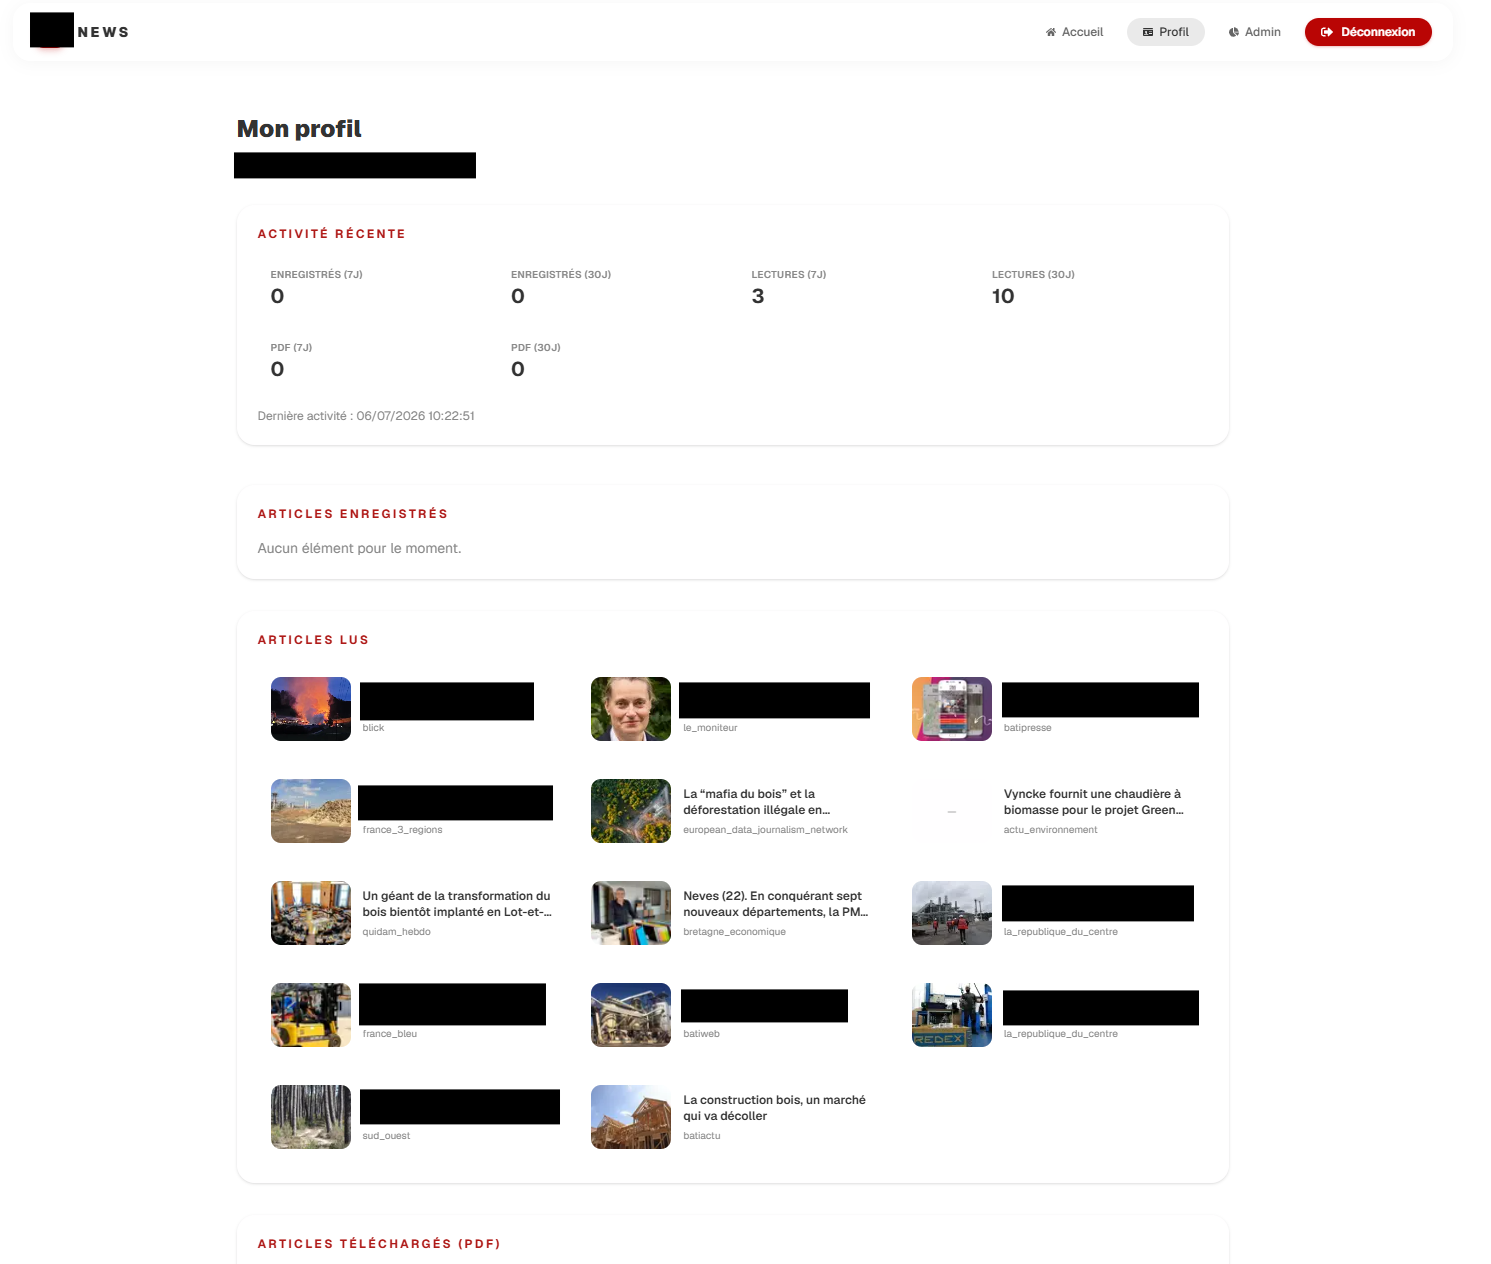Open article "La mafia du bois et la déforestation"
The height and width of the screenshot is (1264, 1491).
point(757,802)
